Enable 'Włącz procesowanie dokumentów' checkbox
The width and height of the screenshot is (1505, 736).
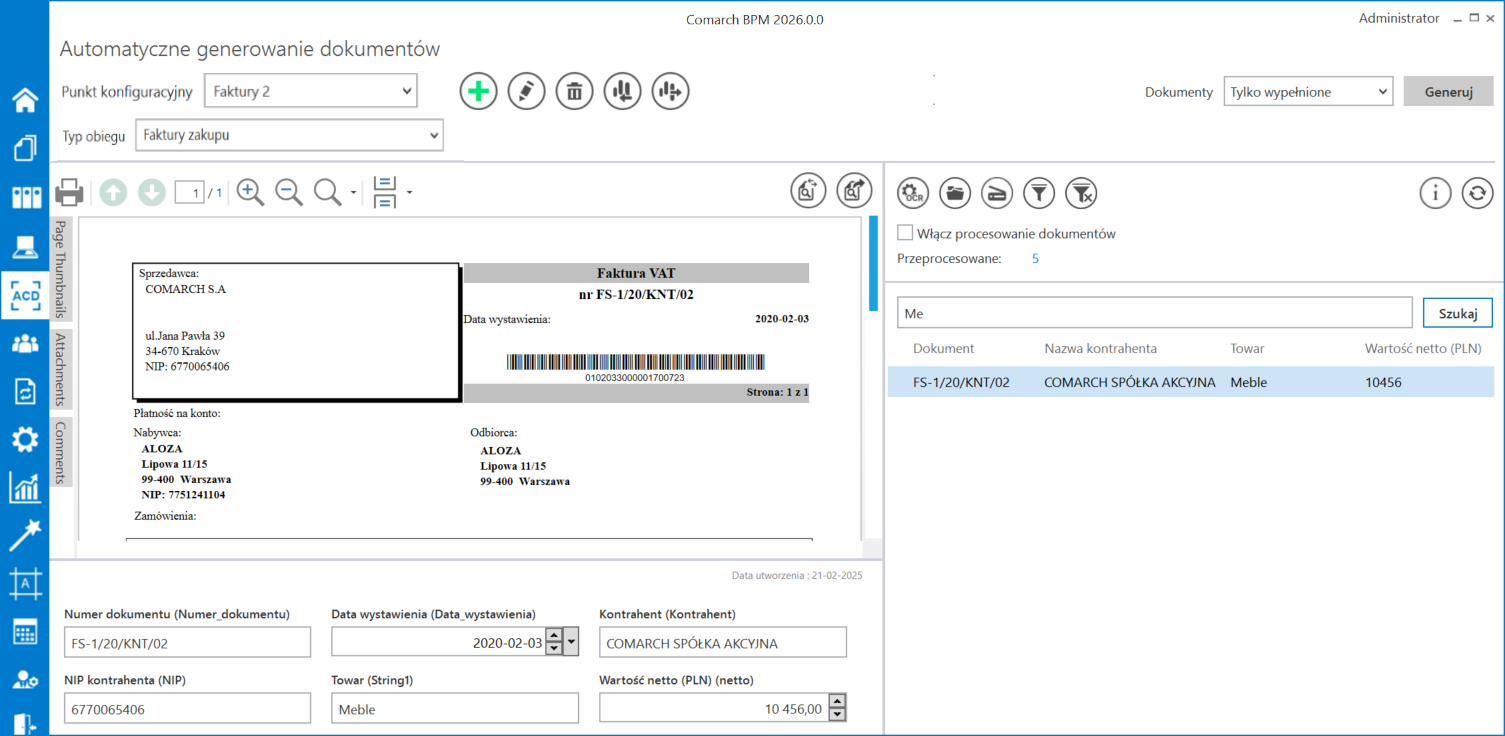pyautogui.click(x=905, y=233)
